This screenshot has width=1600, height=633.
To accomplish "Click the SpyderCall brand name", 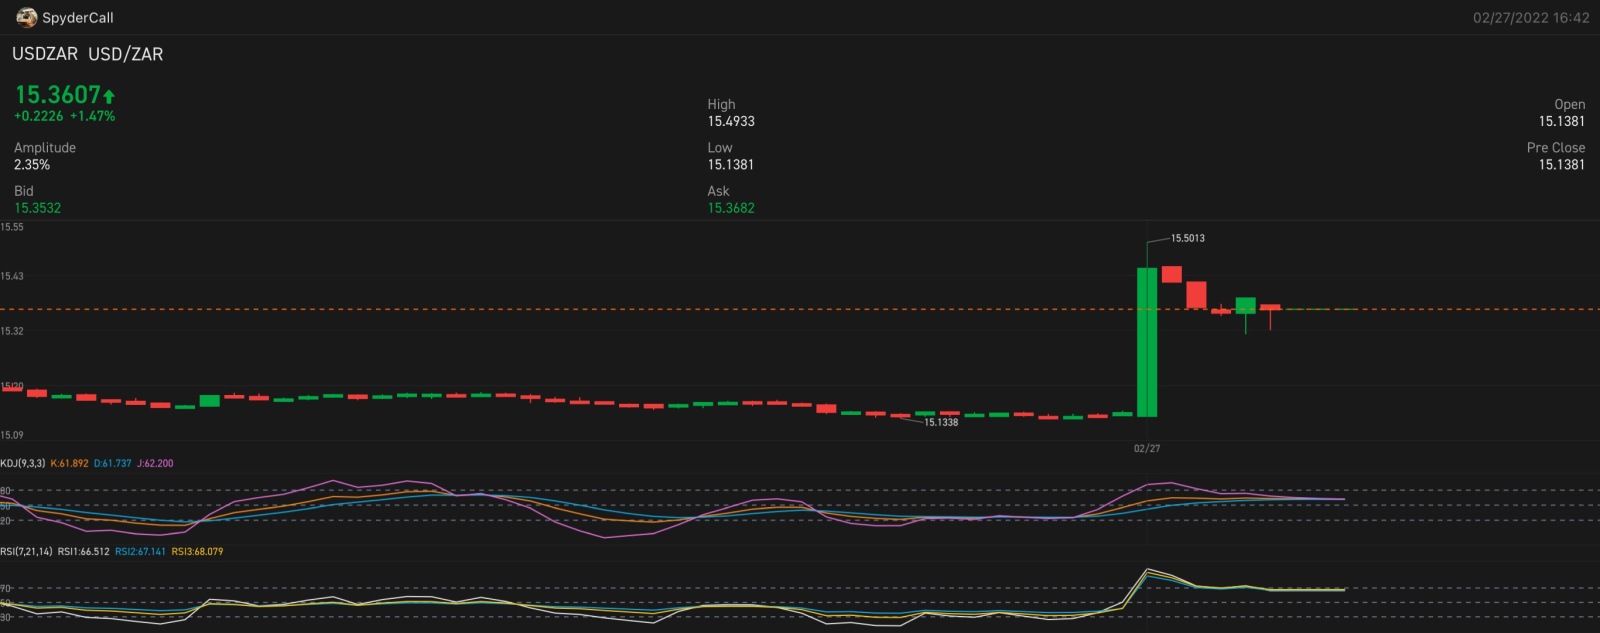I will point(78,18).
